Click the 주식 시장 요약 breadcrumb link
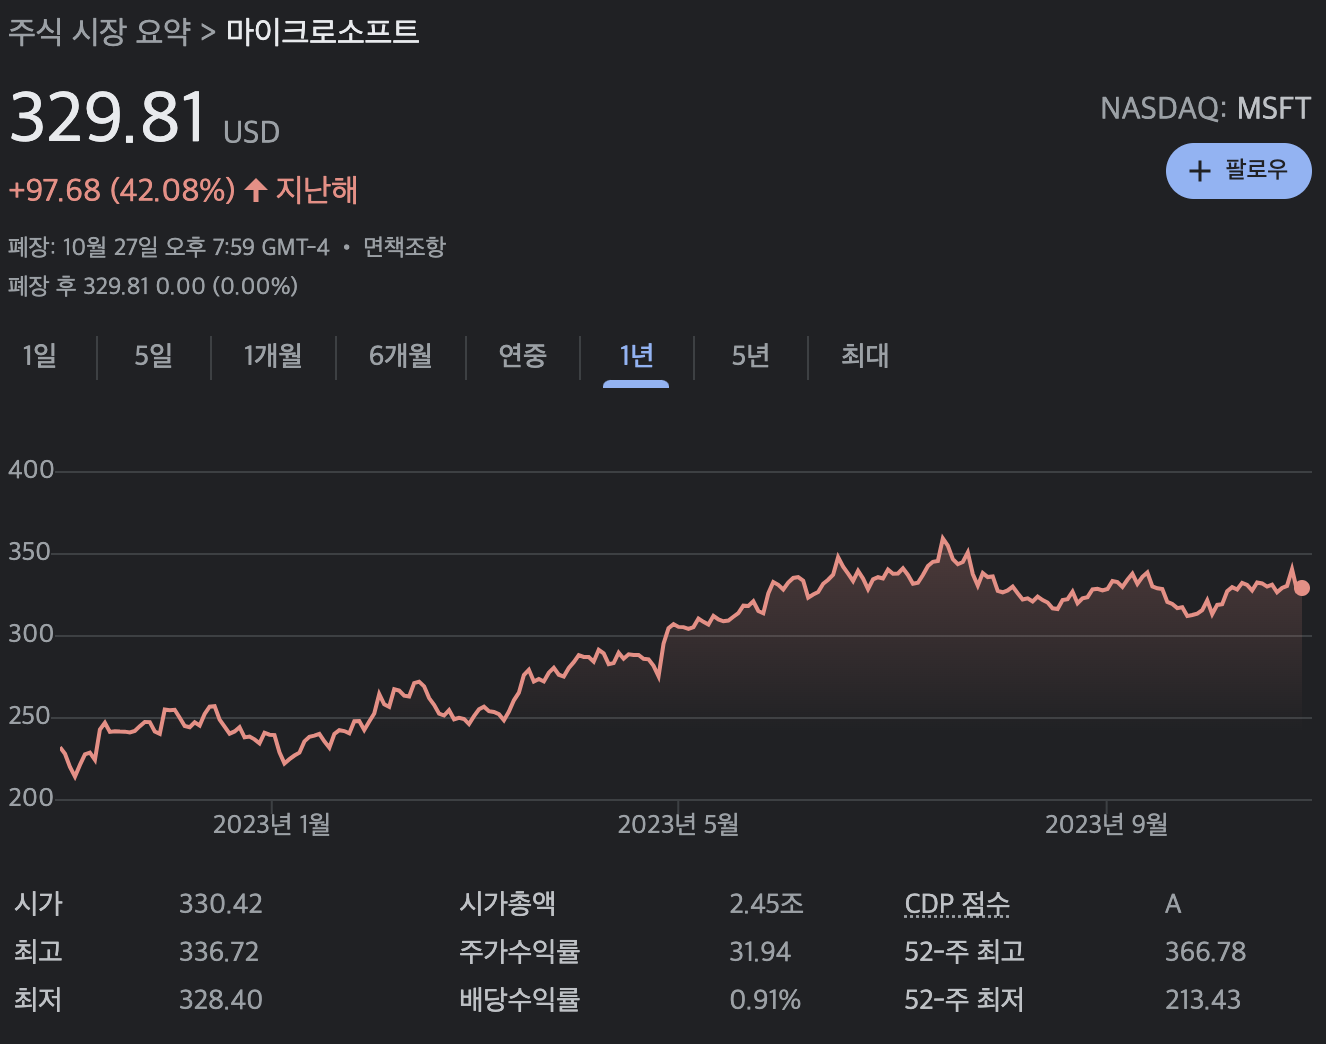This screenshot has height=1044, width=1326. point(99,31)
